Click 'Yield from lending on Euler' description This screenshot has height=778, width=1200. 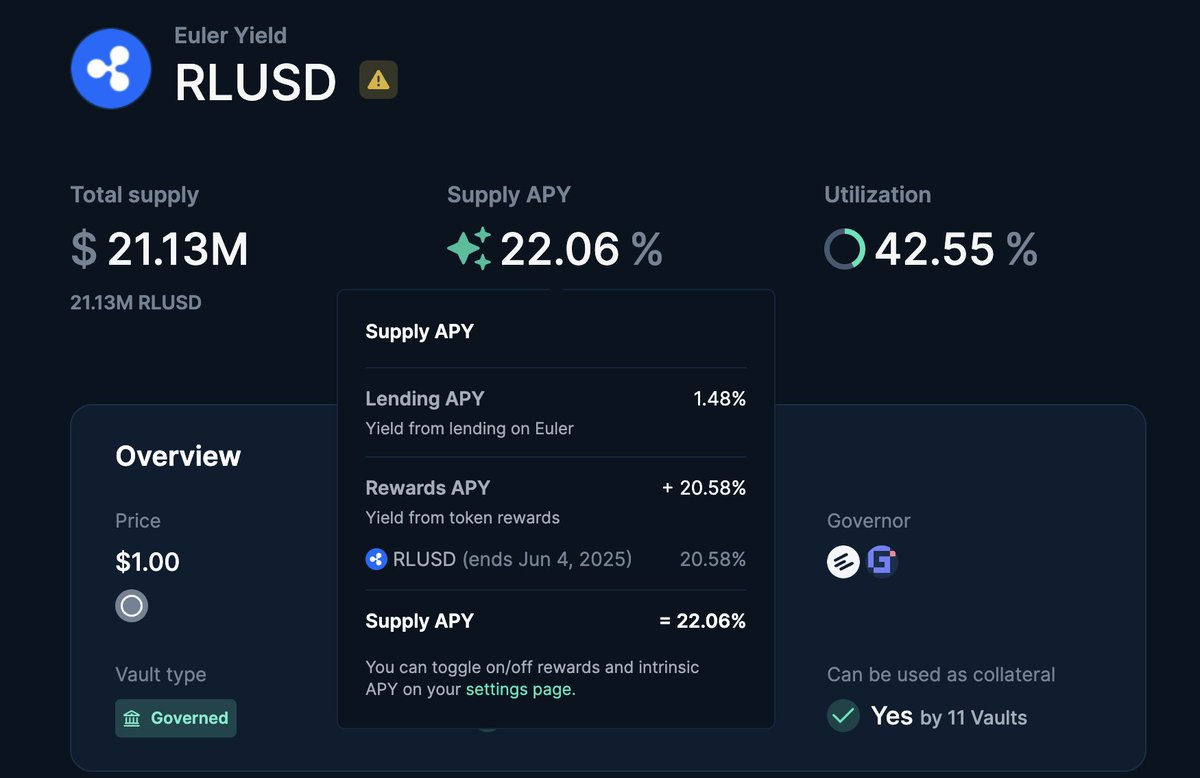click(x=470, y=428)
